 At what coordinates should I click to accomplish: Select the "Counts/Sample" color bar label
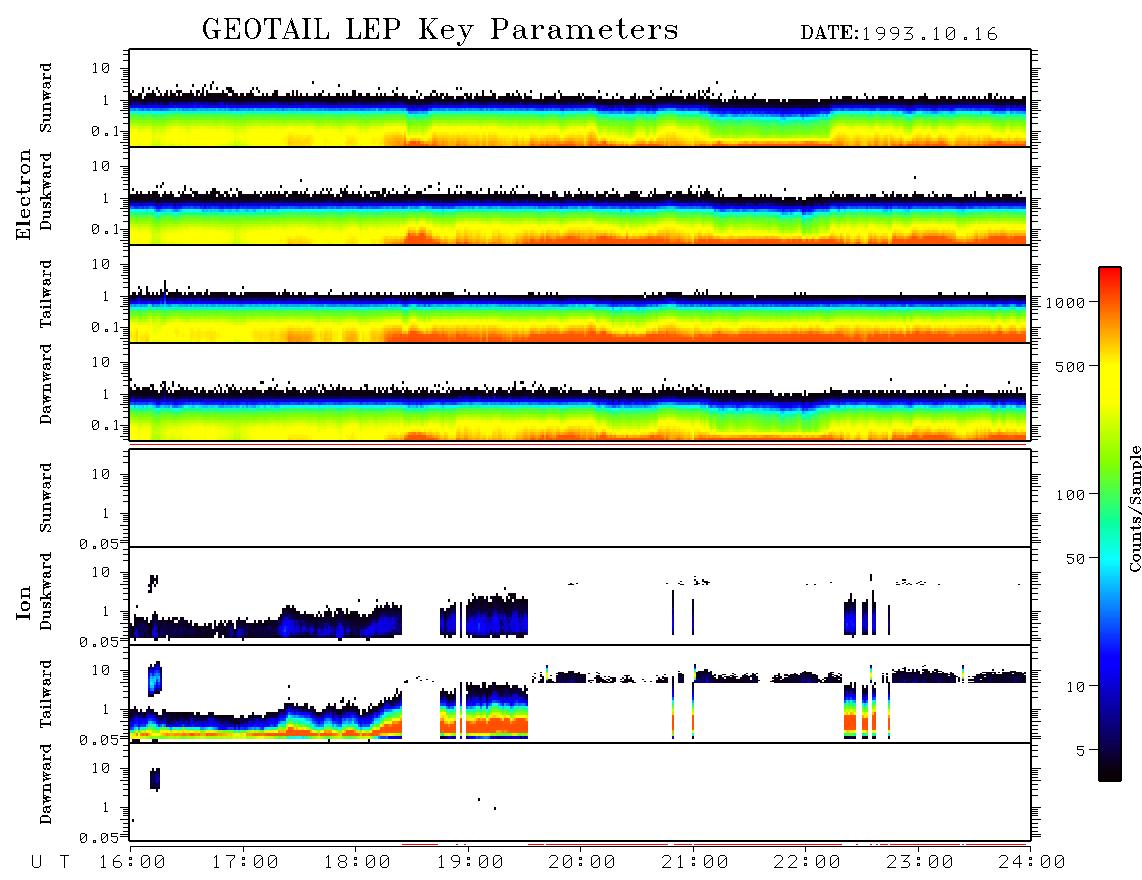pos(1135,508)
